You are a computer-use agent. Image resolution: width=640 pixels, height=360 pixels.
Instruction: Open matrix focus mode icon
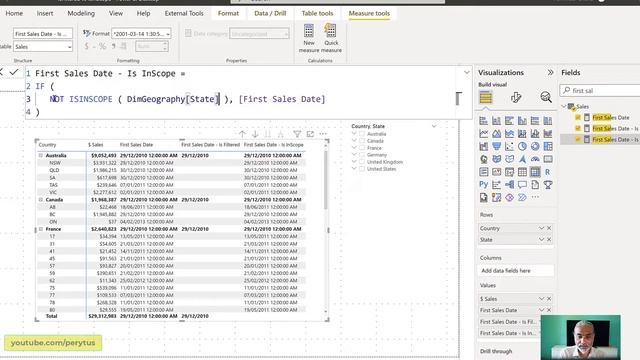(x=310, y=134)
